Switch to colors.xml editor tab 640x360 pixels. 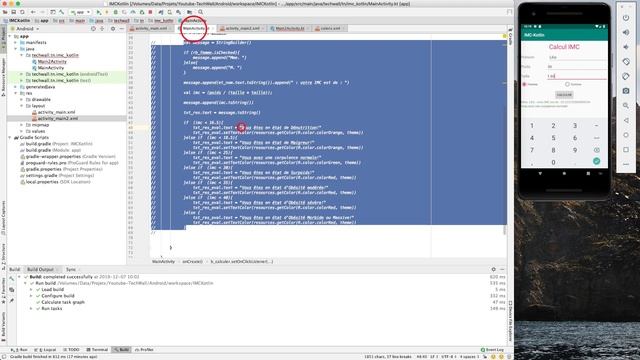click(330, 29)
